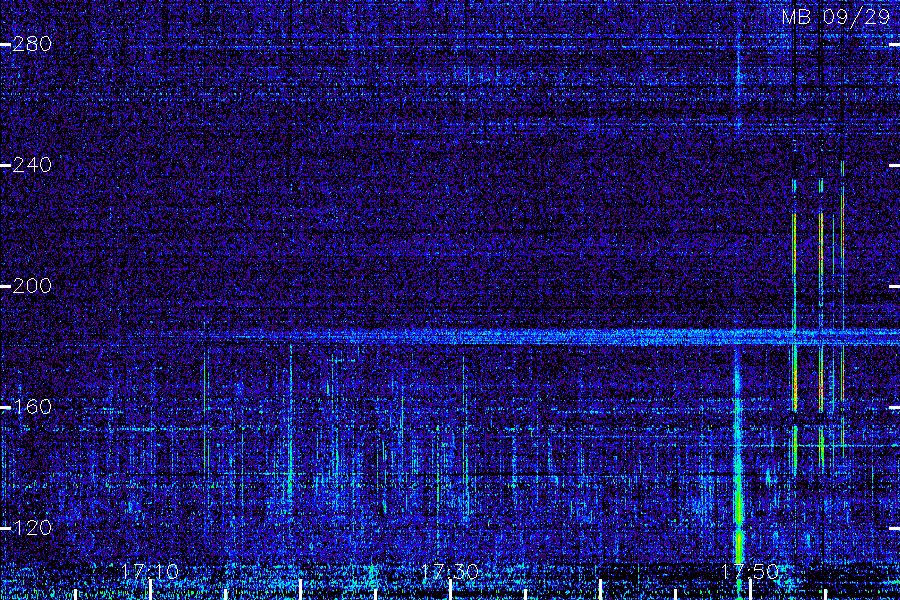Select the MB 09/29 date stamp
Image resolution: width=900 pixels, height=600 pixels.
pyautogui.click(x=836, y=17)
